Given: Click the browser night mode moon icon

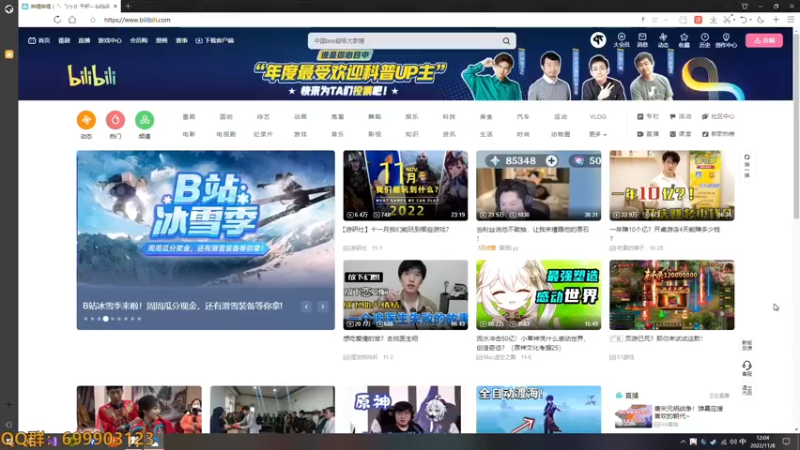Looking at the screenshot, I should [x=760, y=19].
